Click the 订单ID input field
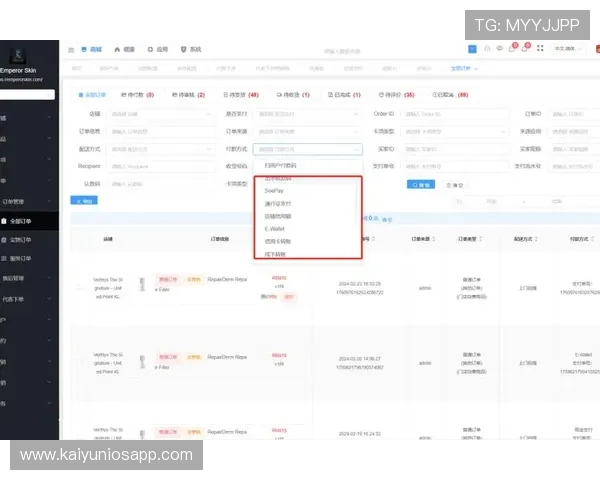 point(574,114)
